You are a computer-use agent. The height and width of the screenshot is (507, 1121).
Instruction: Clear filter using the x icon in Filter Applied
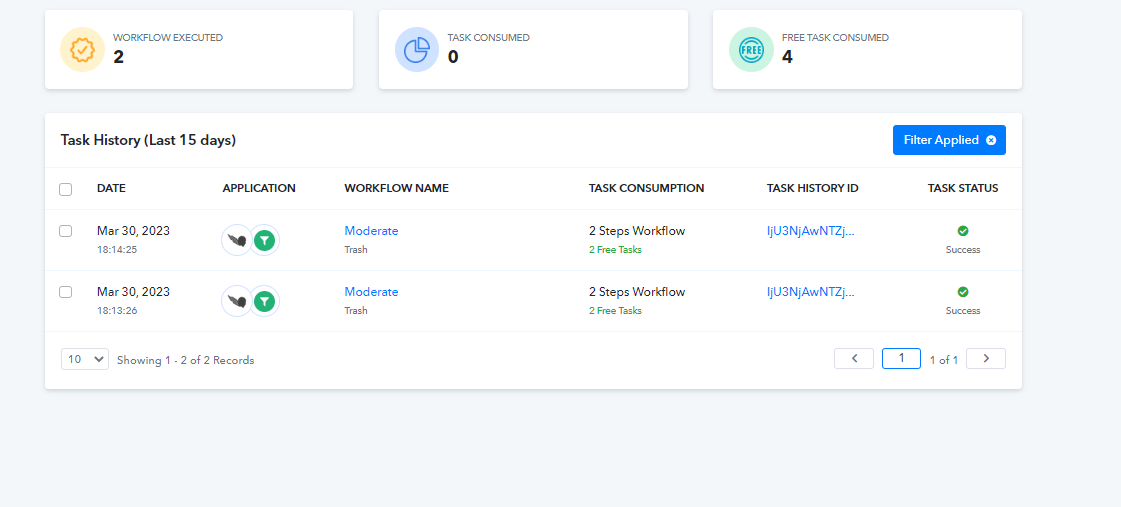(x=991, y=140)
